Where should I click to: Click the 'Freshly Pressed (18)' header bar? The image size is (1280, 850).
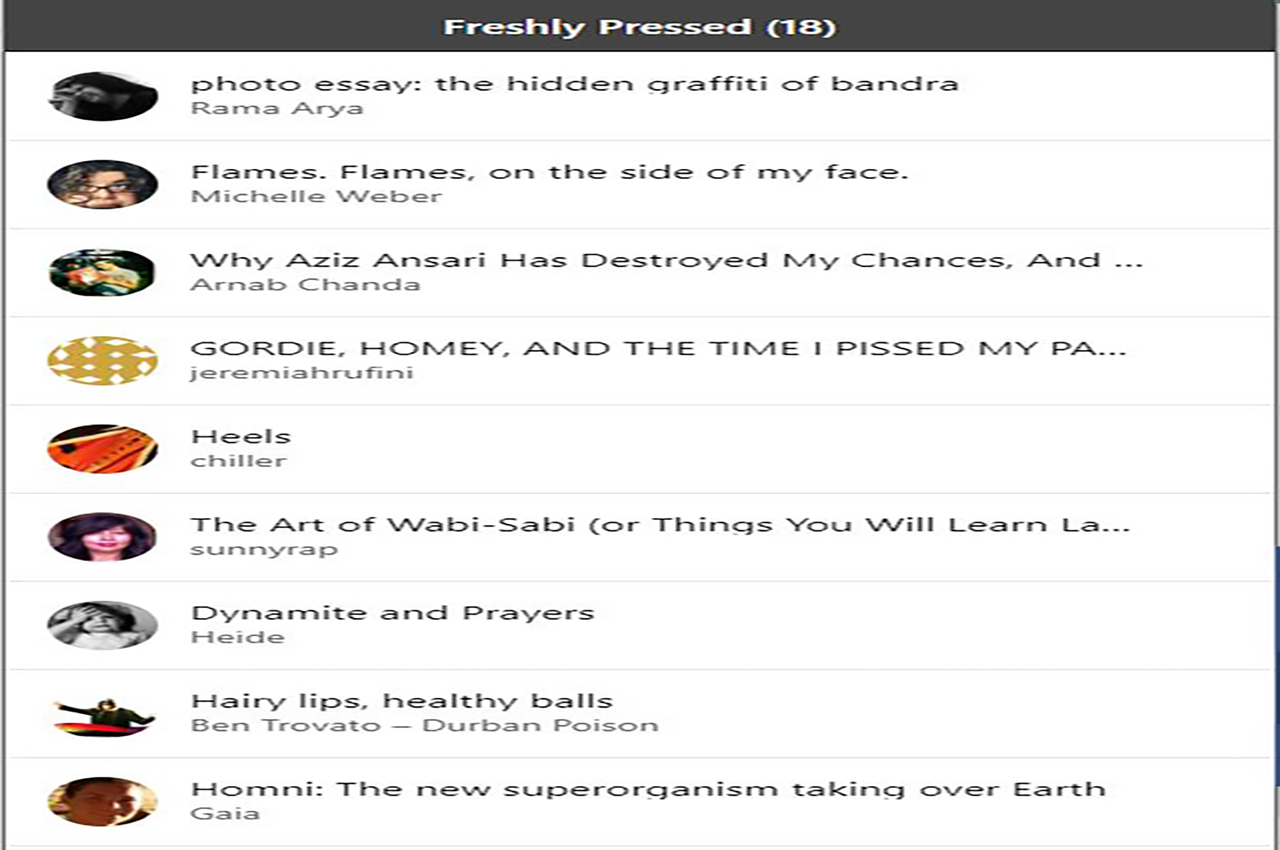[640, 26]
